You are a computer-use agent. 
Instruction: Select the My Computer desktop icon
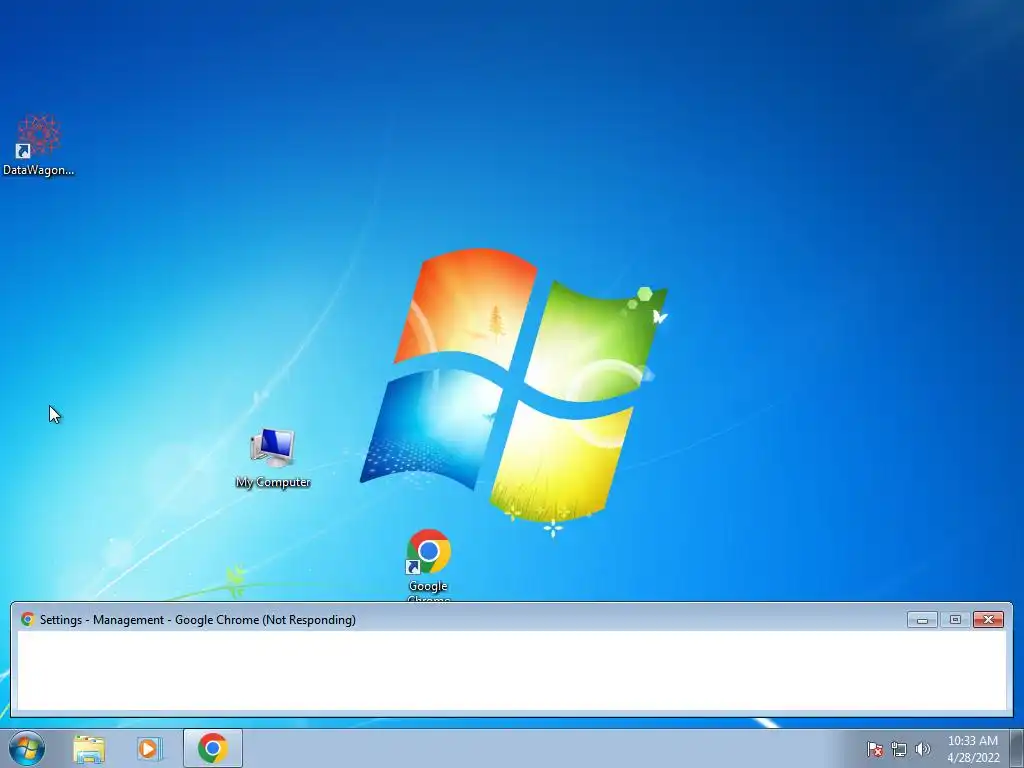tap(273, 458)
